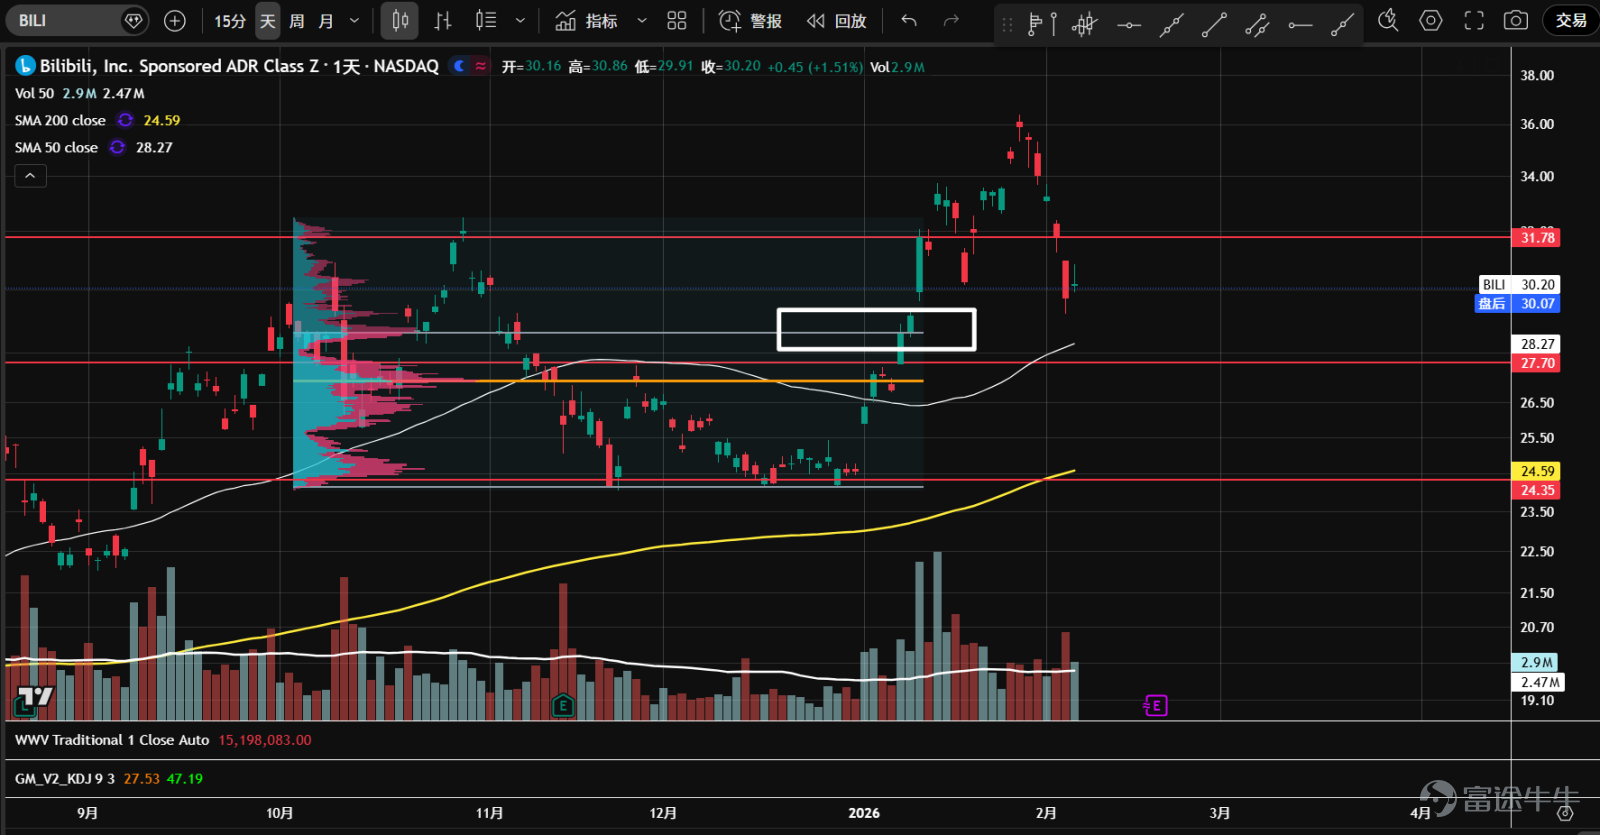Image resolution: width=1600 pixels, height=835 pixels.
Task: Select the trend line drawing tool
Action: click(1214, 24)
